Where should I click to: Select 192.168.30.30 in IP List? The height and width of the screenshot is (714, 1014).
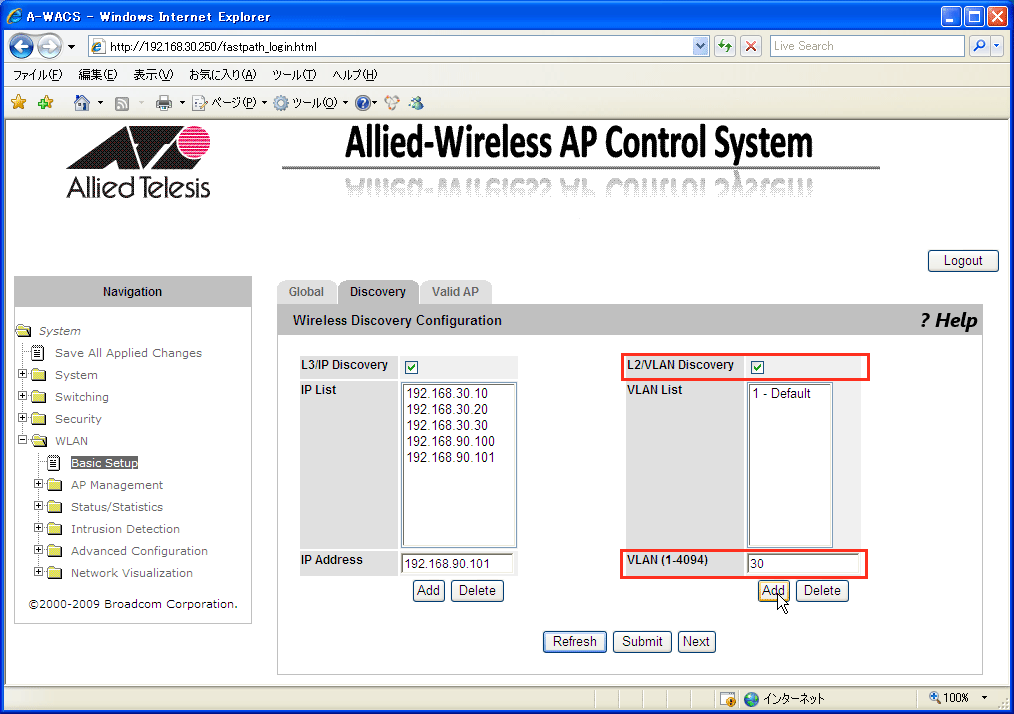447,426
